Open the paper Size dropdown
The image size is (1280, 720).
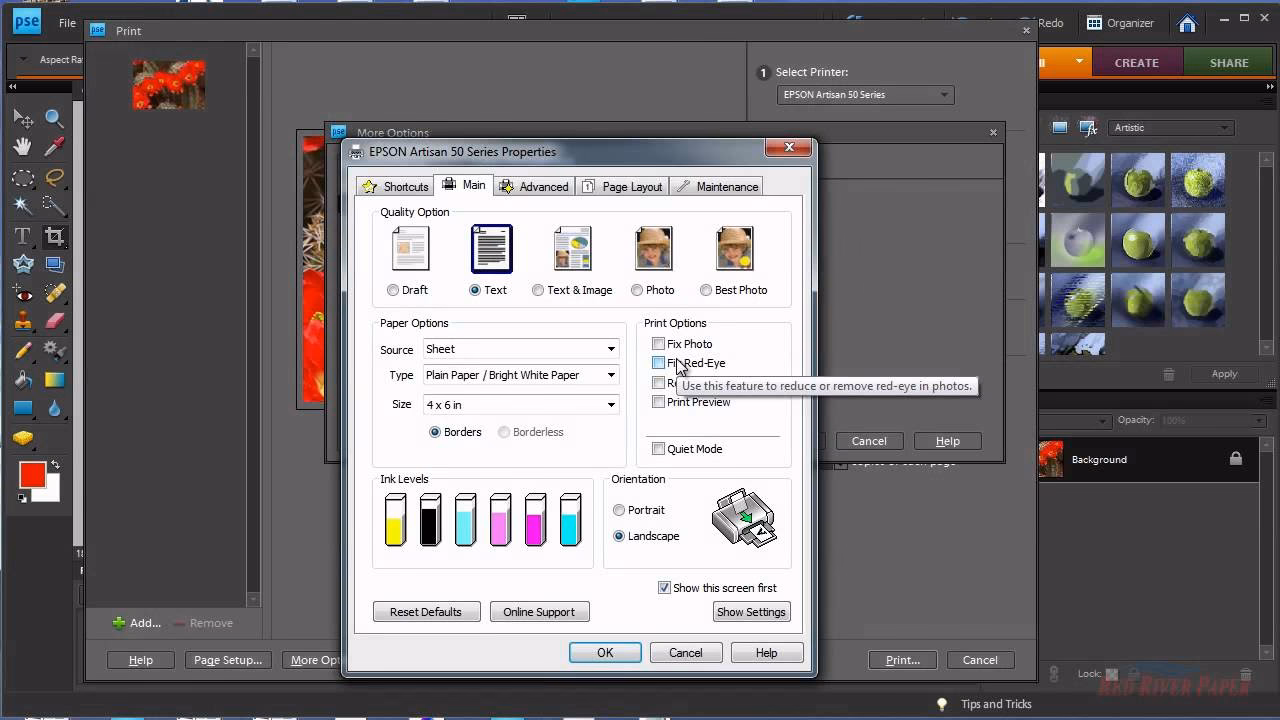(x=610, y=405)
